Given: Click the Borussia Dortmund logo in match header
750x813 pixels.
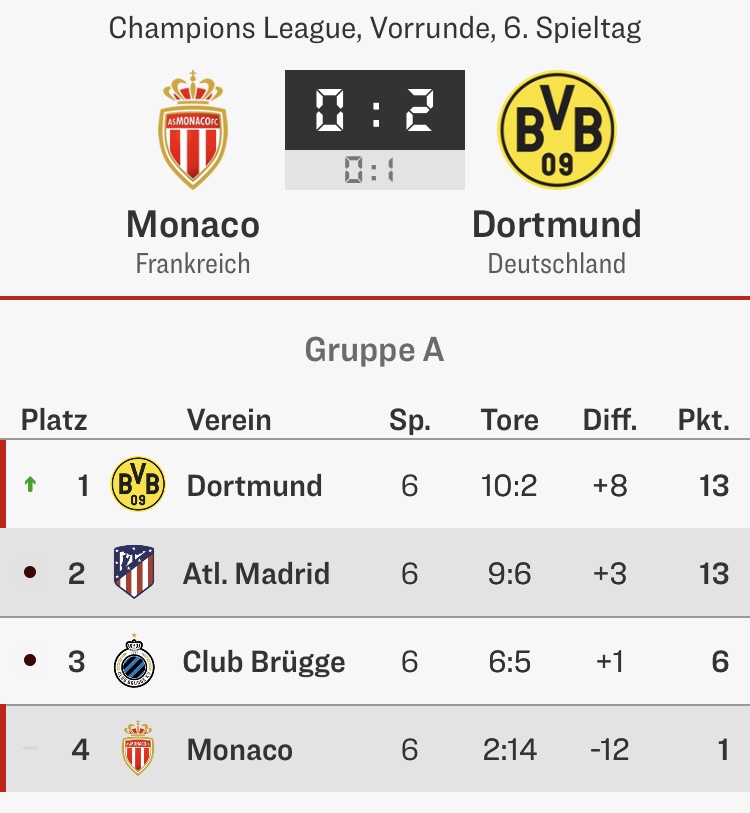Looking at the screenshot, I should (557, 130).
